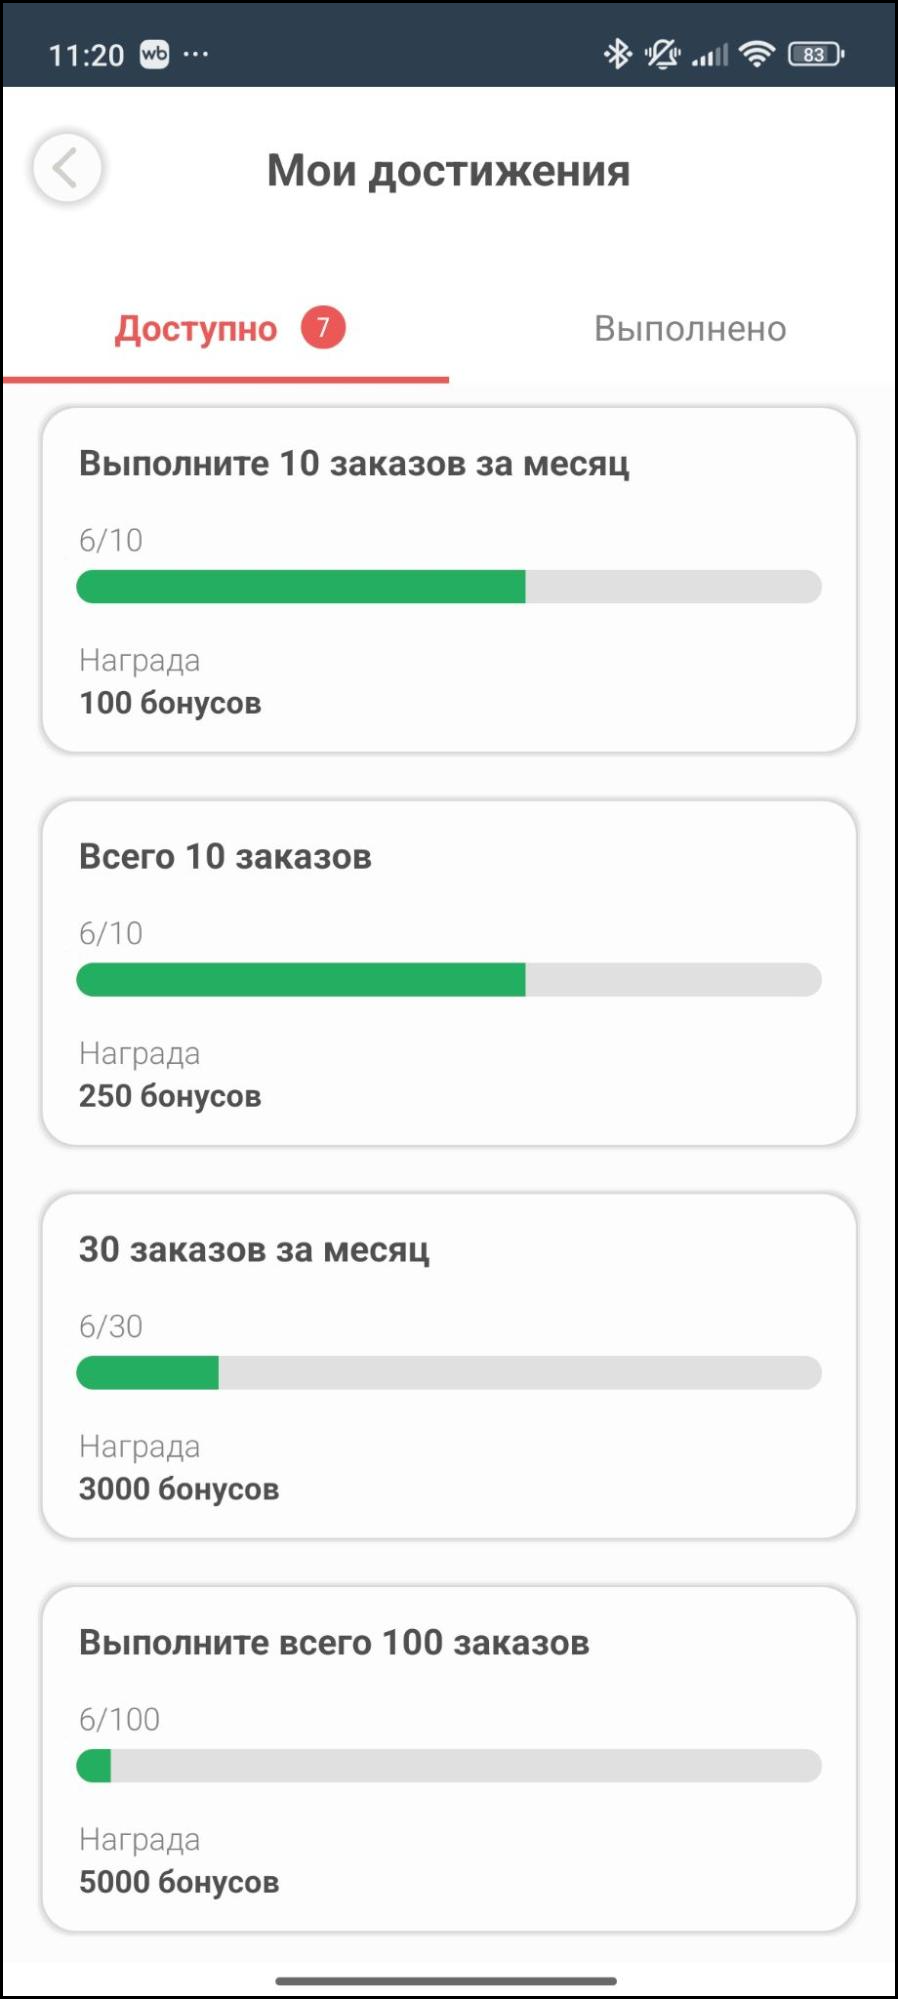This screenshot has width=898, height=1999.
Task: Tap the muted bell status icon
Action: [x=662, y=54]
